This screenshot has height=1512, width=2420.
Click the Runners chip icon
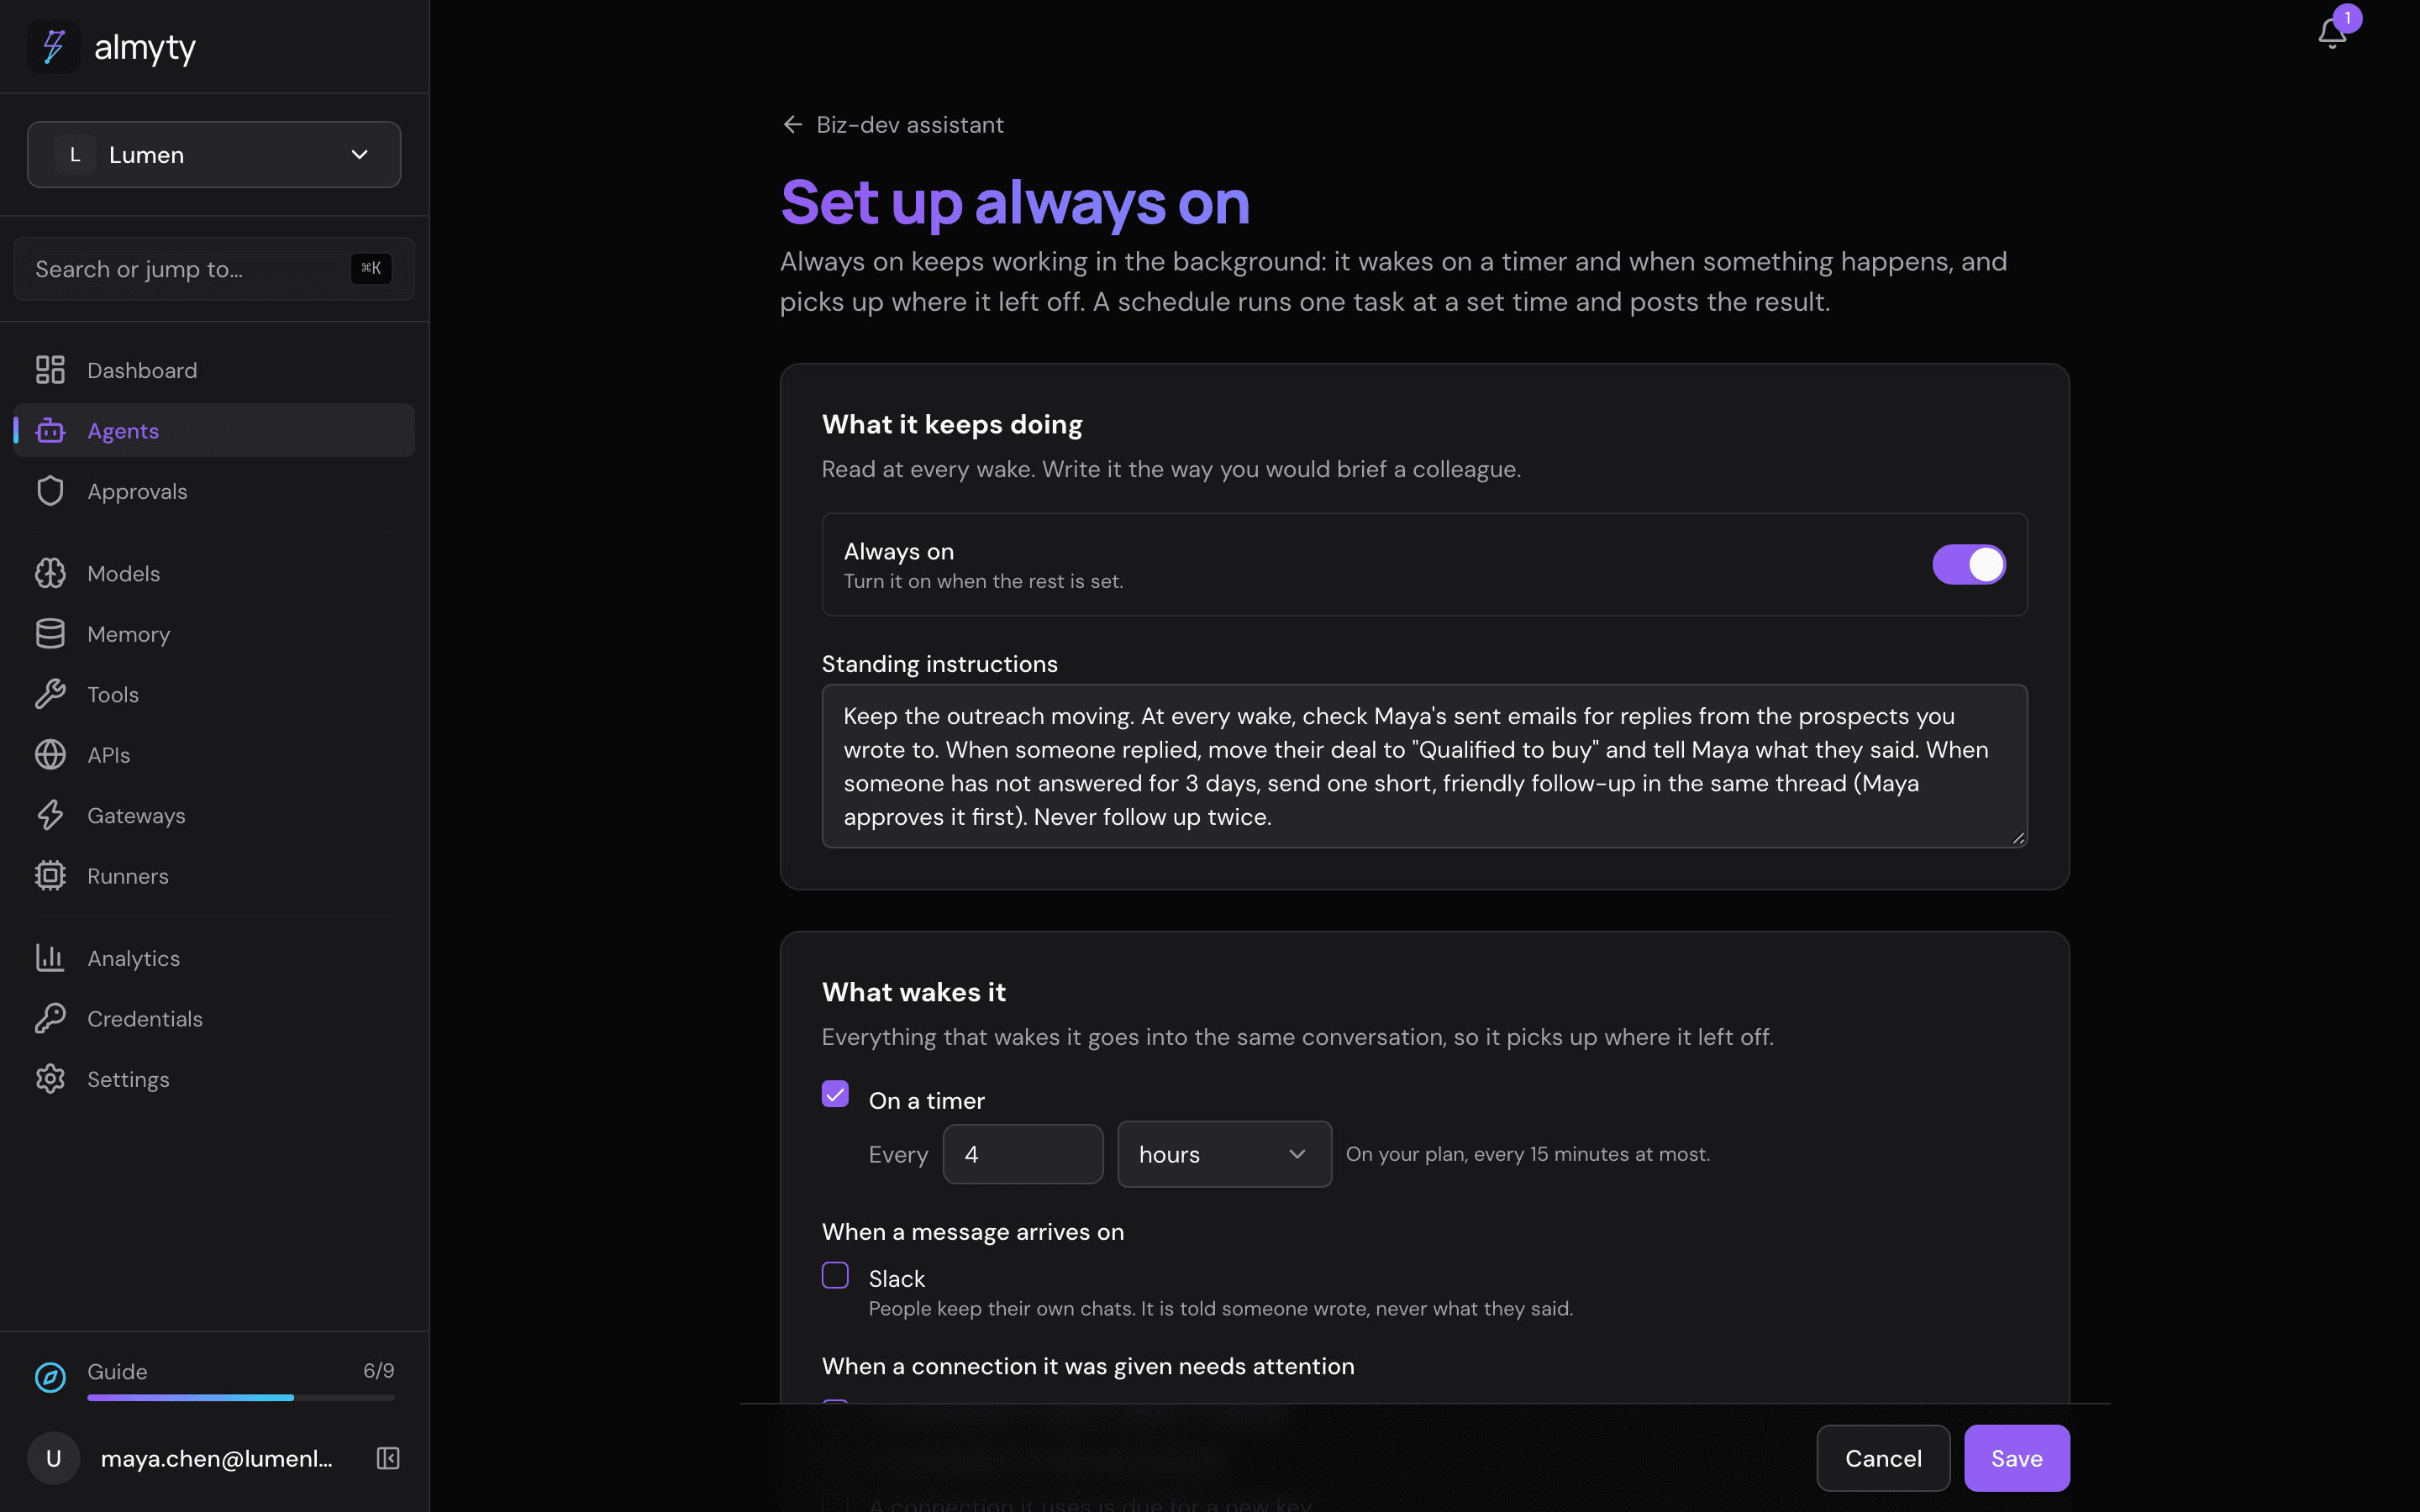(x=50, y=876)
